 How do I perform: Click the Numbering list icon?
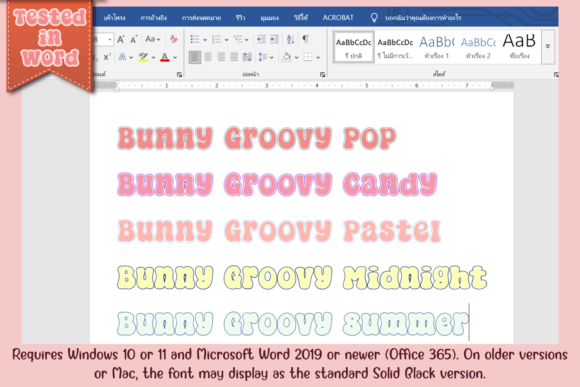[x=216, y=39]
